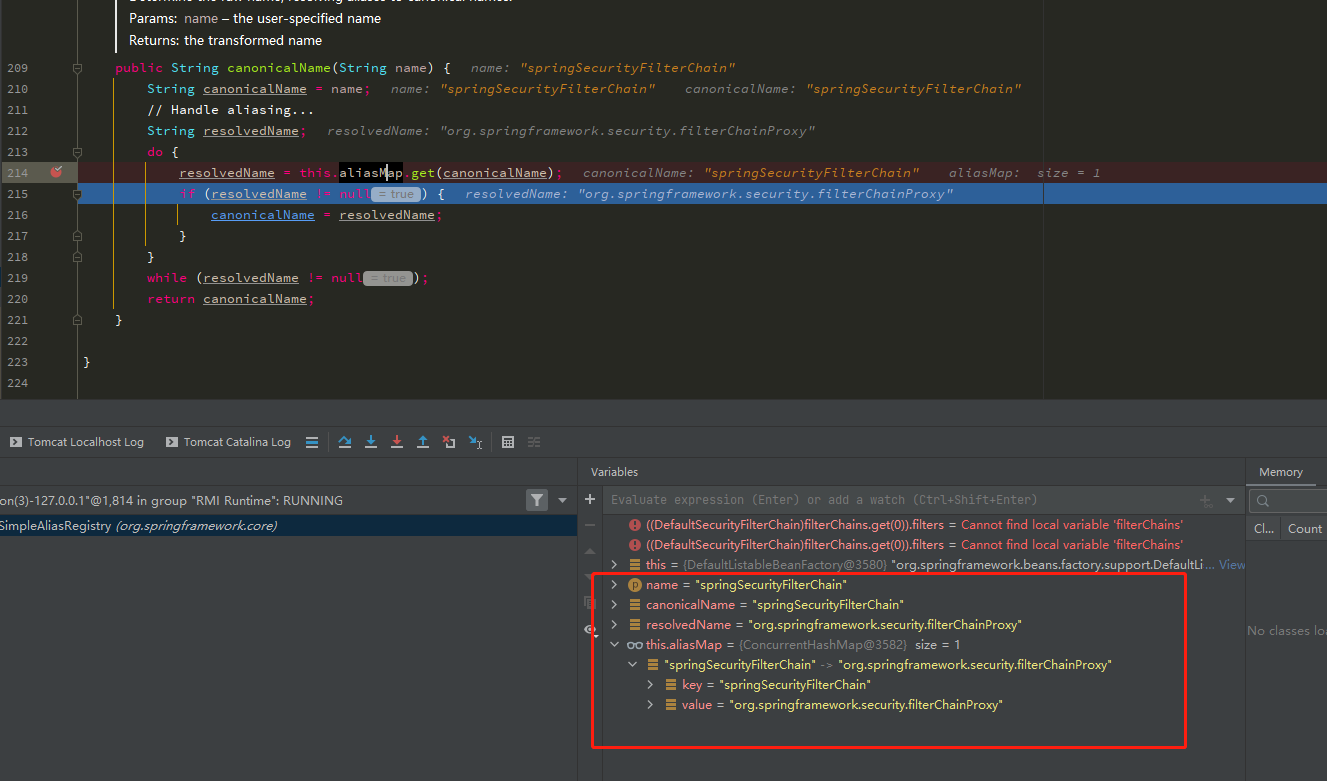
Task: Toggle the fold marker at line 217
Action: coord(77,236)
